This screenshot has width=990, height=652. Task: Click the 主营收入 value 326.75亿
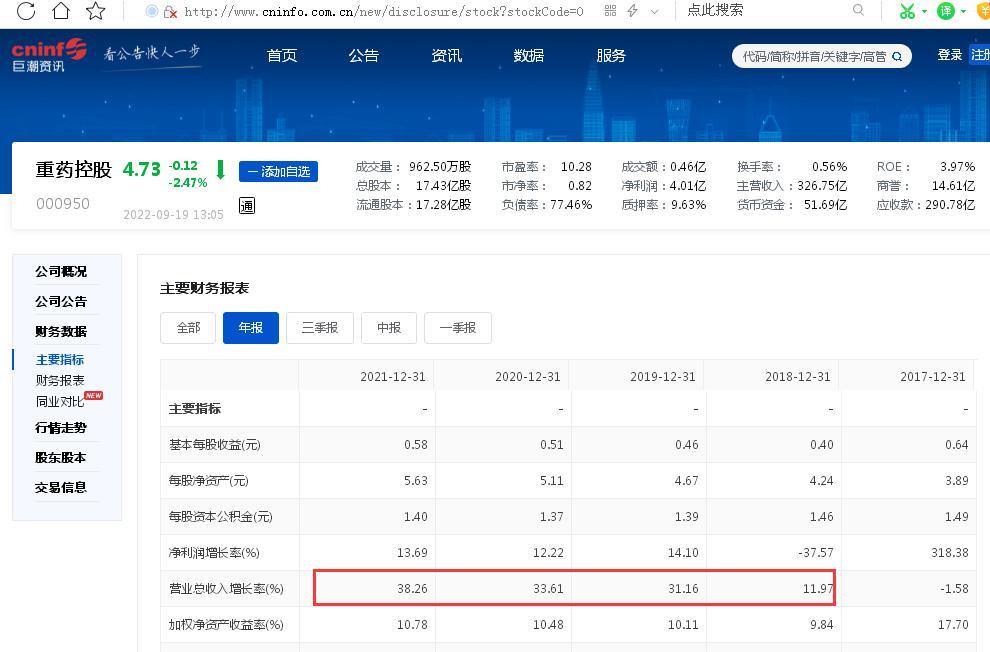[x=822, y=186]
